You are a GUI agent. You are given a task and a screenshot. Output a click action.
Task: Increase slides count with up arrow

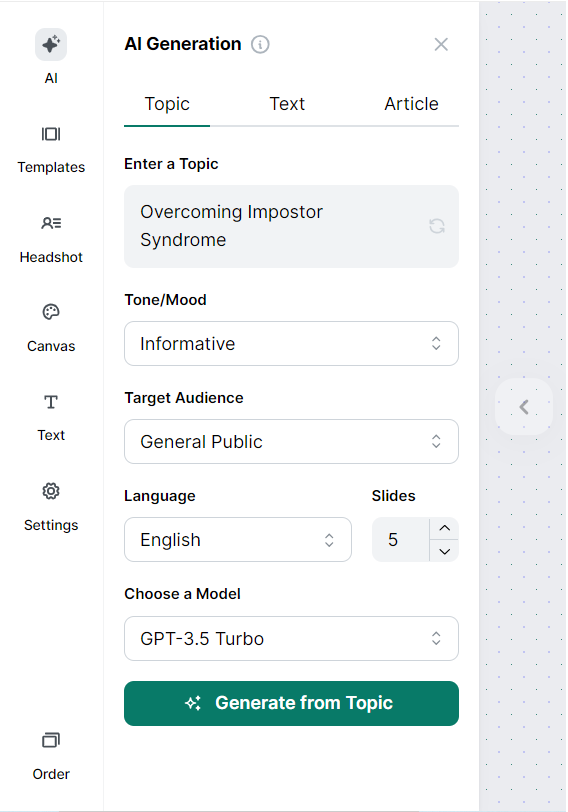[x=444, y=528]
